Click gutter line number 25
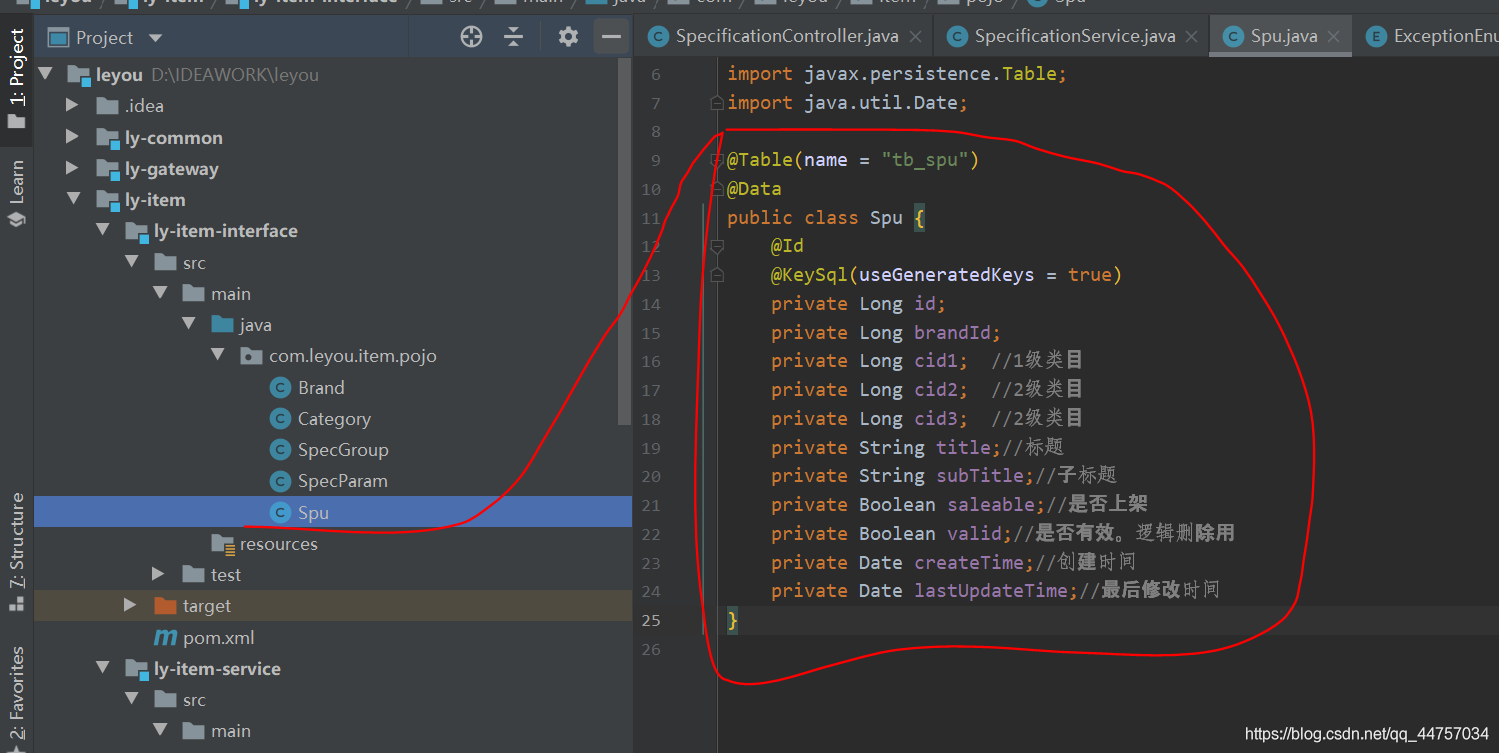This screenshot has height=753, width=1499. click(x=650, y=620)
